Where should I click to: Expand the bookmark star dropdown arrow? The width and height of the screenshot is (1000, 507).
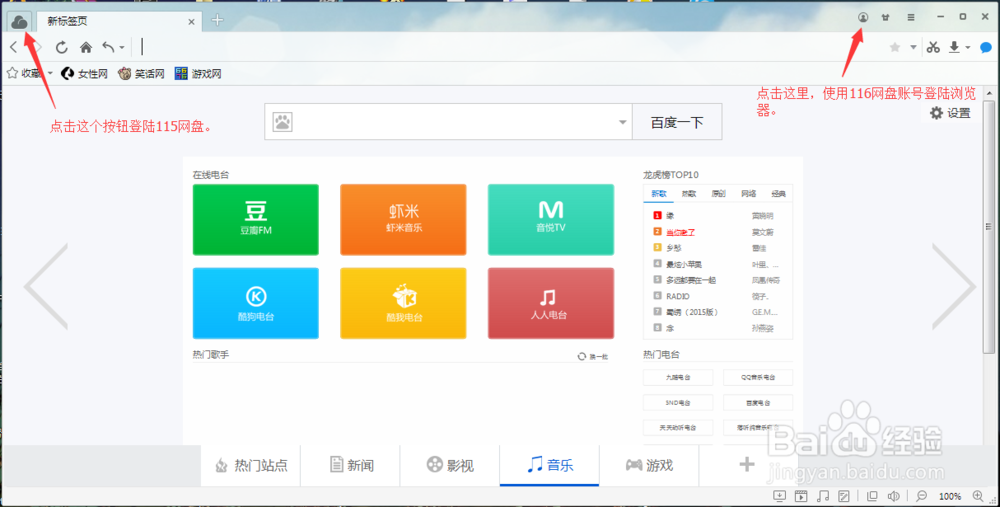[x=913, y=47]
